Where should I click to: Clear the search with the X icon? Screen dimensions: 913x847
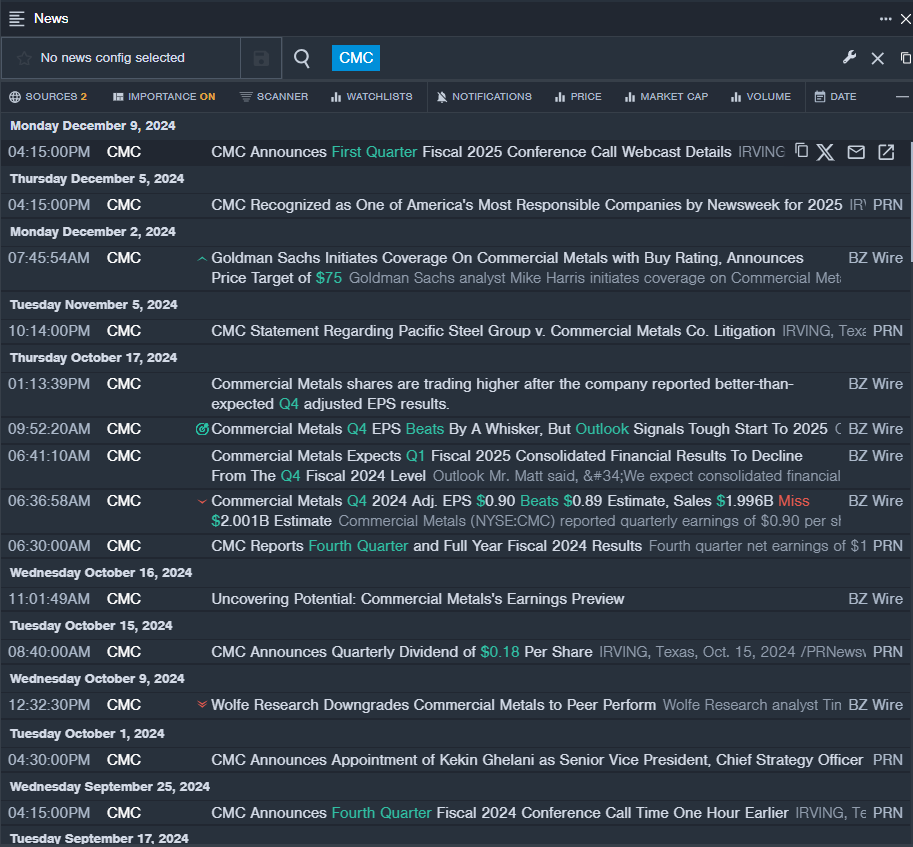coord(877,58)
